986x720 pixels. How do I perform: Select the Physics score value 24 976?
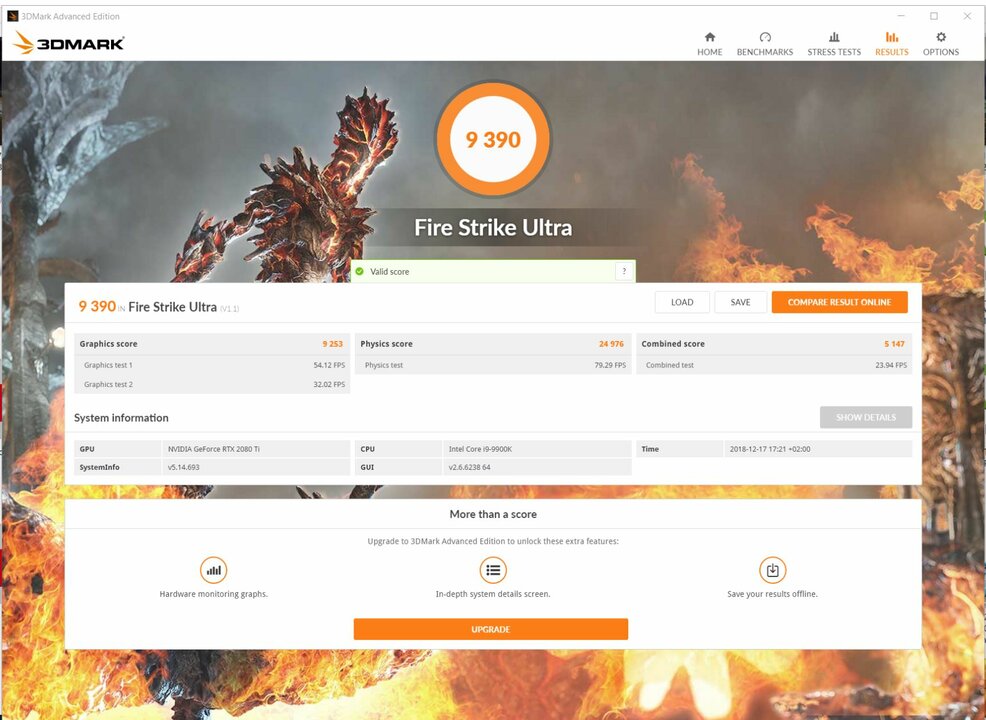pos(611,344)
